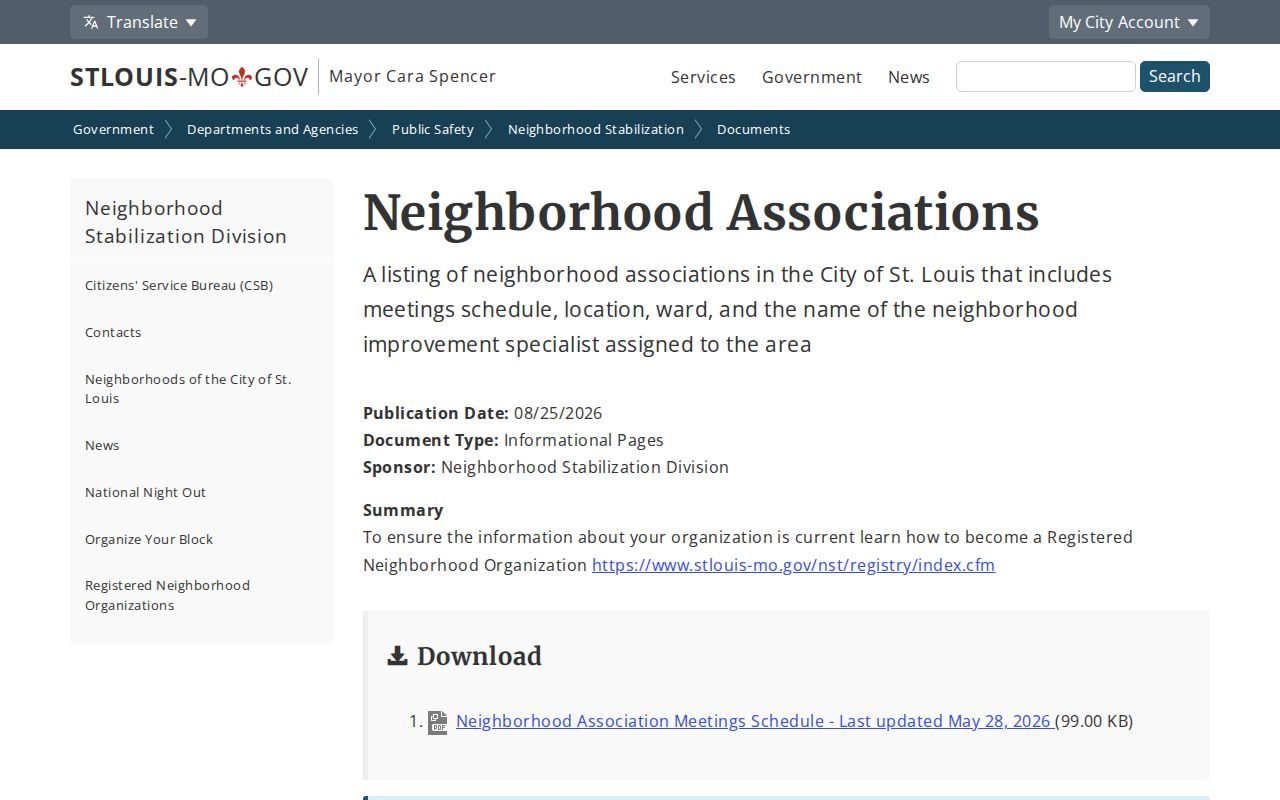Click the Document Type Informational Pages text
Viewport: 1280px width, 800px height.
click(x=513, y=440)
